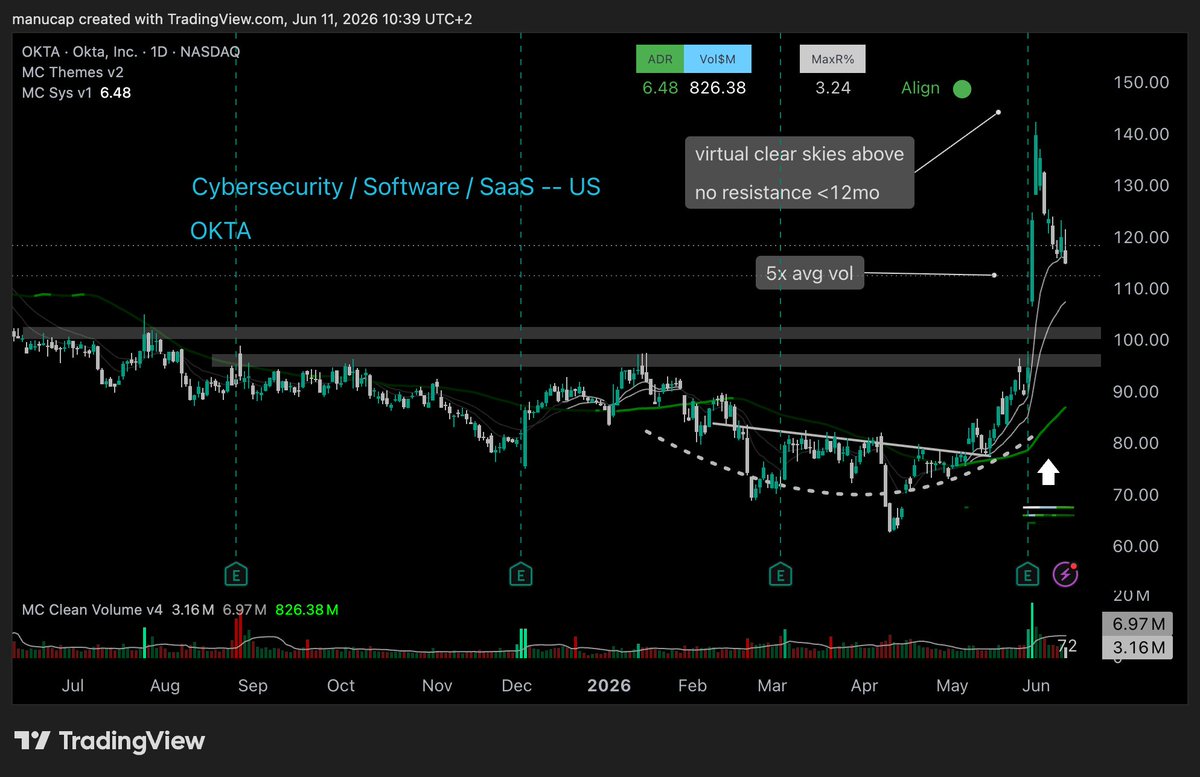Screen dimensions: 1200x777
Task: Click the 110.00 price axis label
Action: tap(1141, 288)
